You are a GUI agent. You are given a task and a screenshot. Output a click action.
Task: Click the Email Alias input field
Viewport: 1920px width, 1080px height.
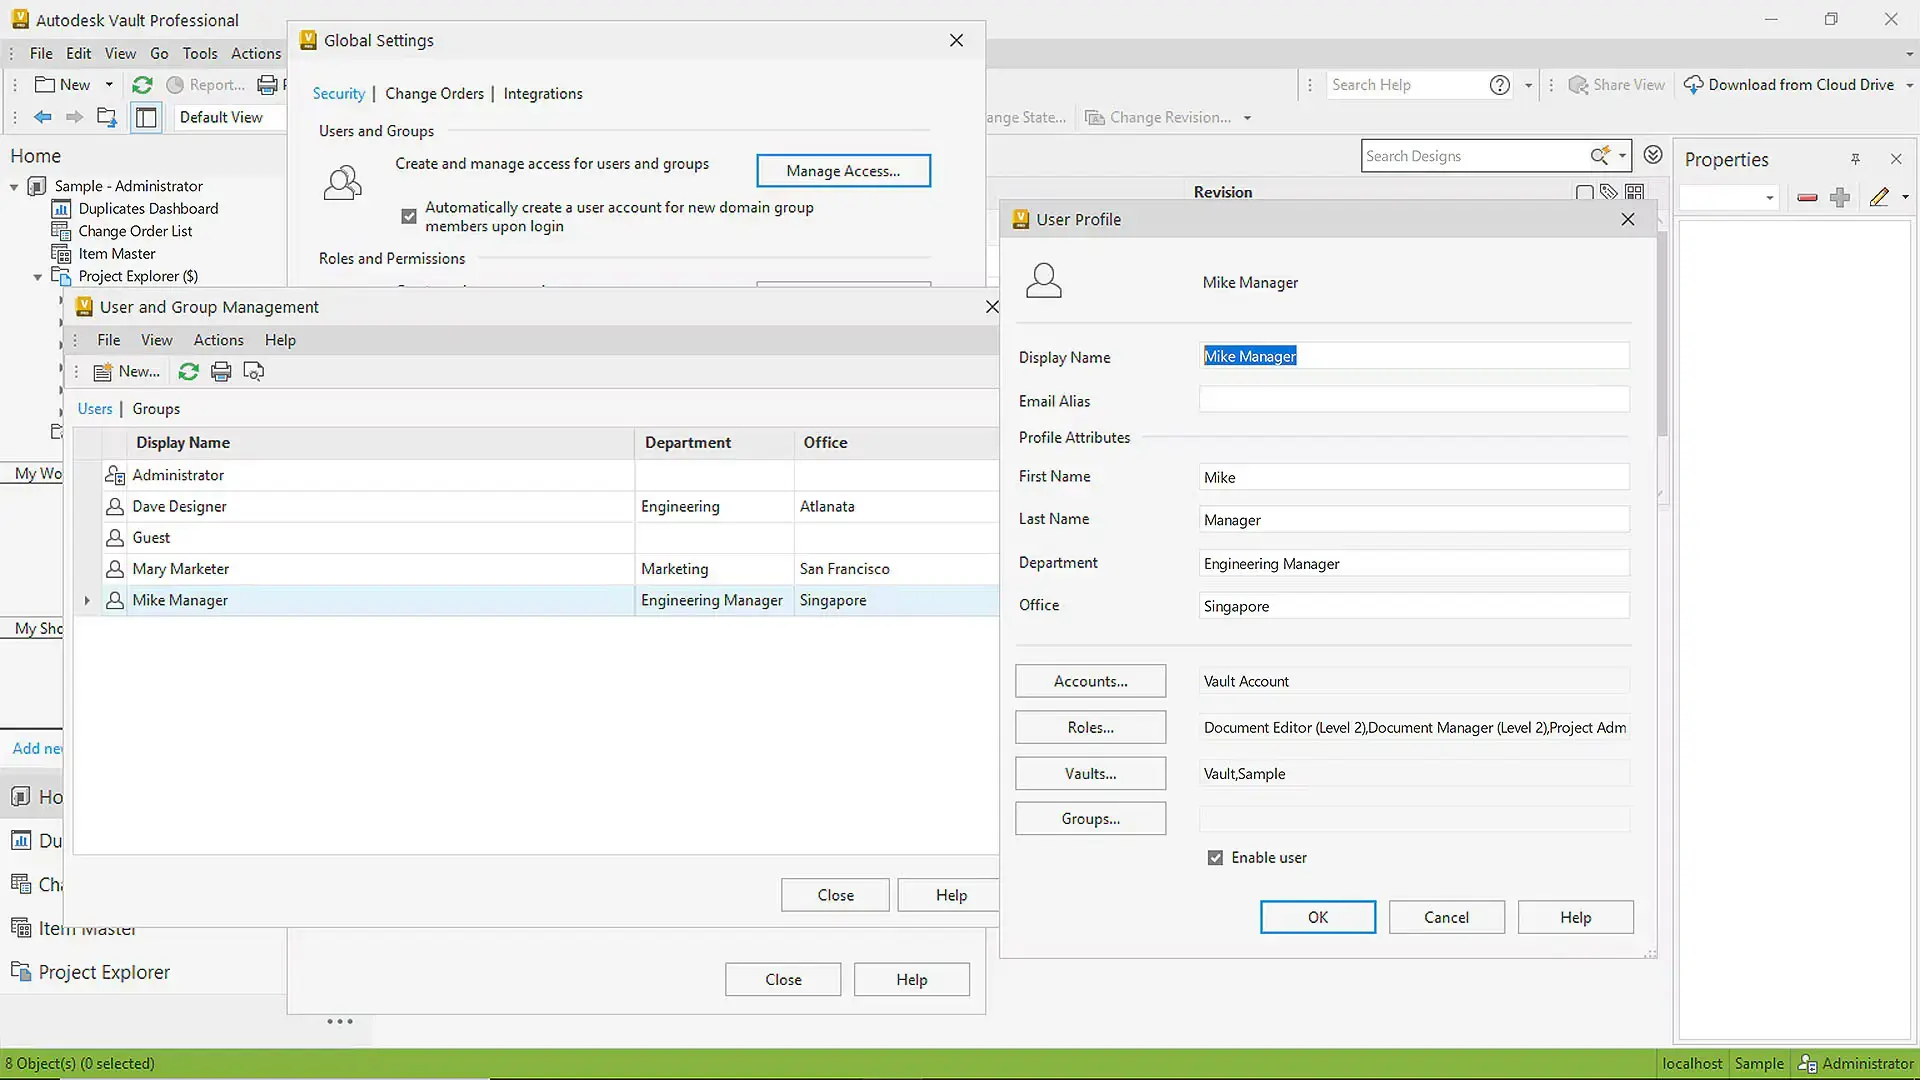[1414, 400]
